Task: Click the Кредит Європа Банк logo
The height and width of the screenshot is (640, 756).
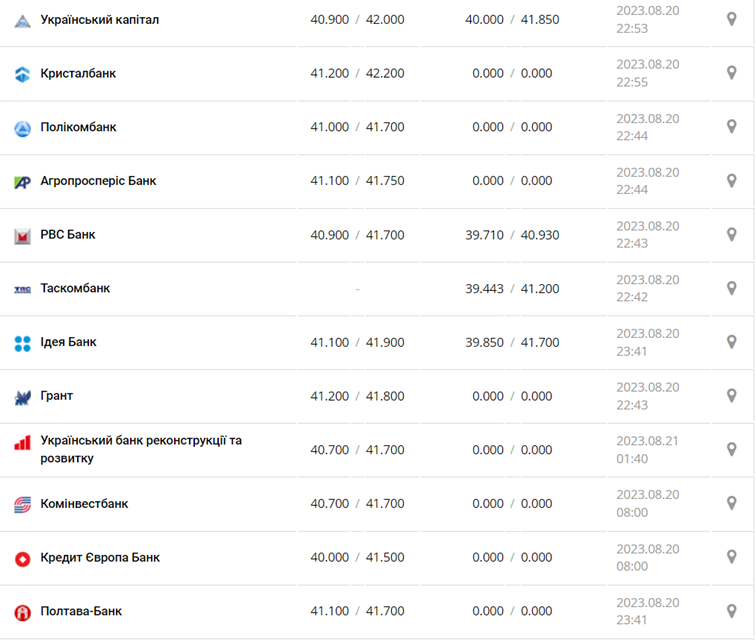Action: click(x=22, y=558)
